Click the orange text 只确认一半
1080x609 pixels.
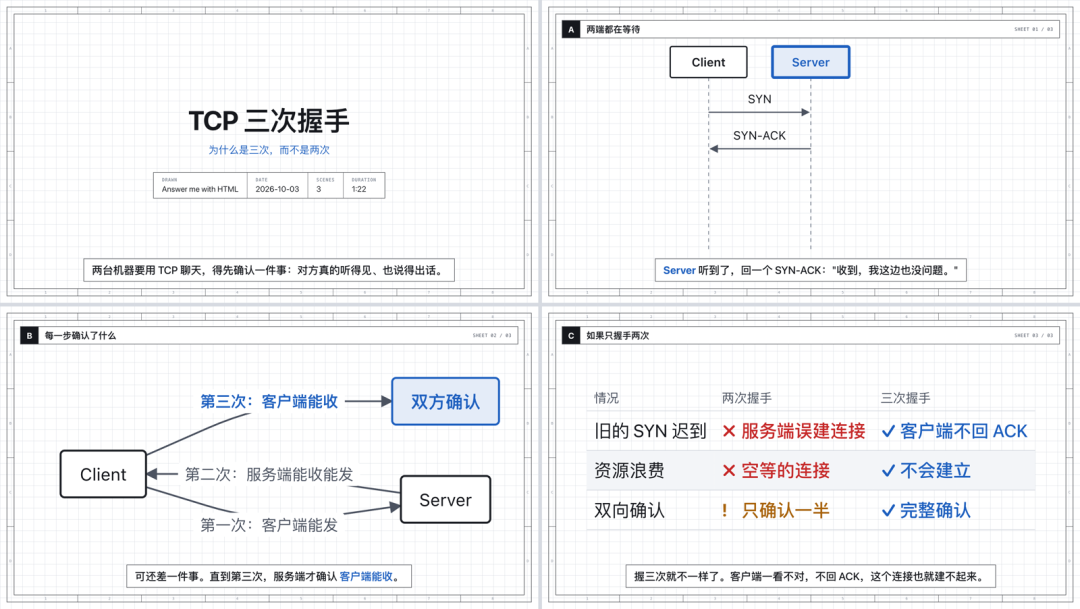[x=786, y=510]
